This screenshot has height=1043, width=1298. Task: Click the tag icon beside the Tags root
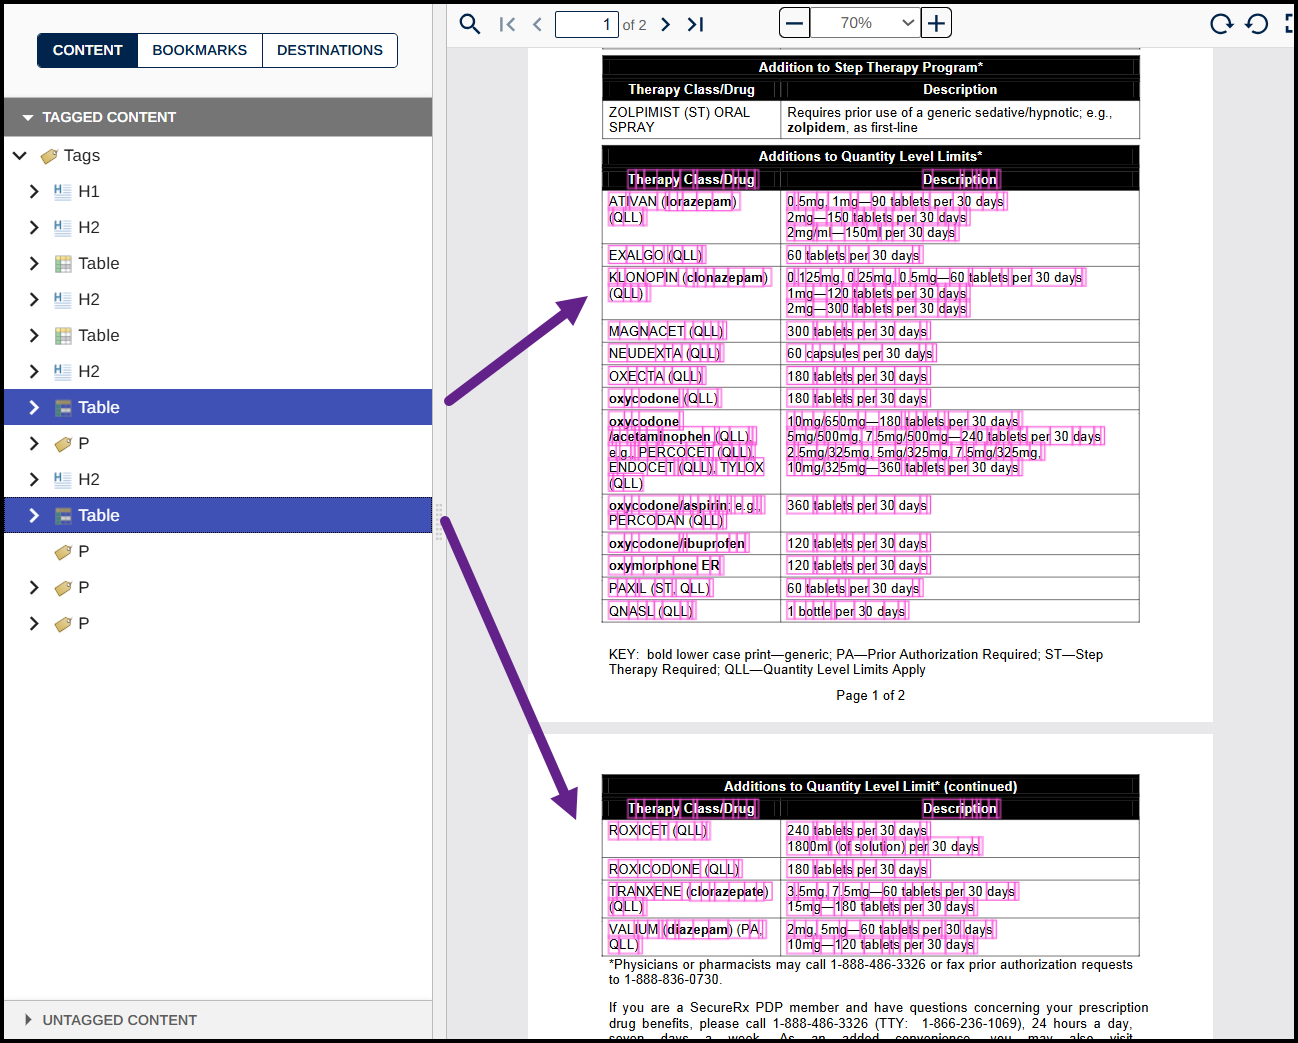click(x=48, y=156)
